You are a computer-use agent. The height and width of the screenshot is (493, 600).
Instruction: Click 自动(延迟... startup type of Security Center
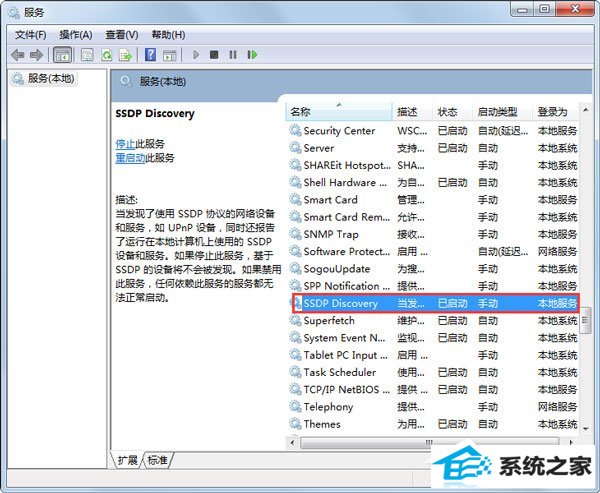click(x=503, y=131)
